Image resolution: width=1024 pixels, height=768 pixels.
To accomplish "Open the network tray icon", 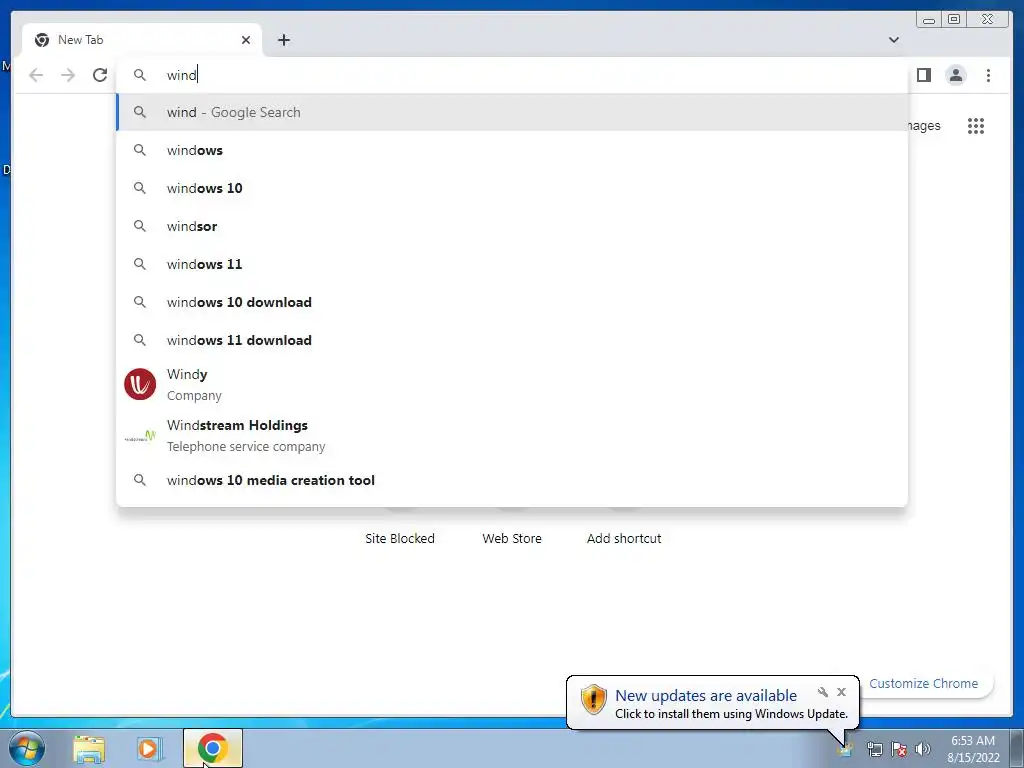I will point(874,749).
